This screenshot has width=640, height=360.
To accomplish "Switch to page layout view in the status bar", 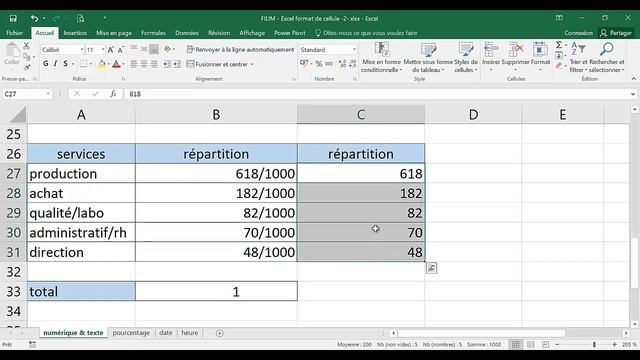I will 531,344.
